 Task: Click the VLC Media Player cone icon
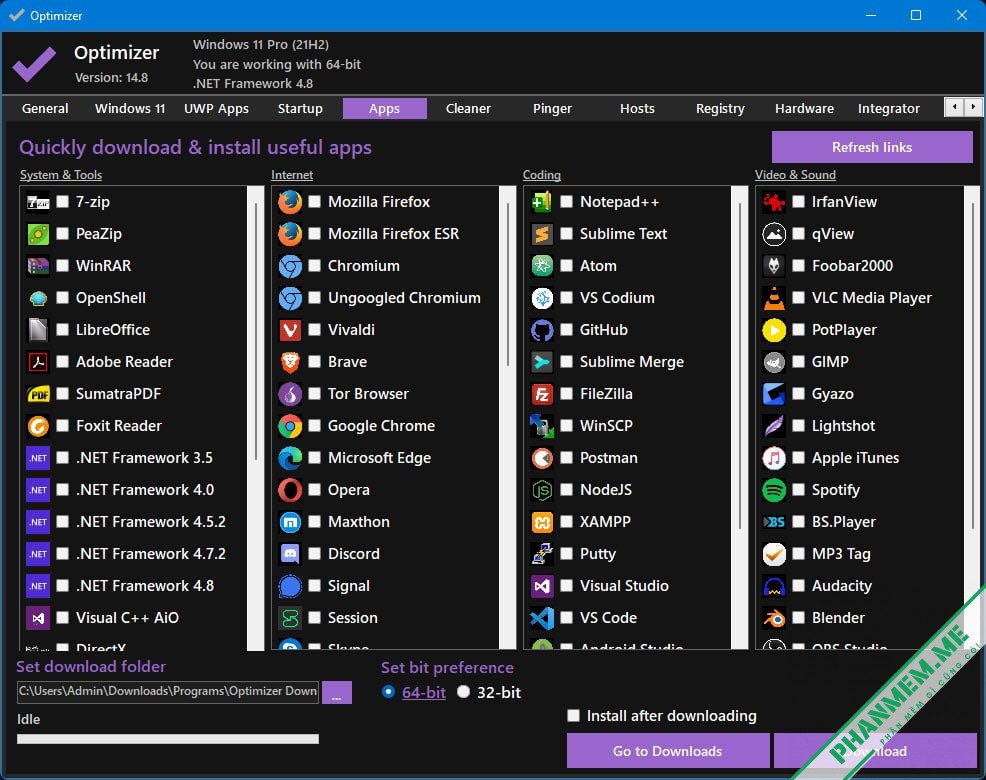click(x=774, y=298)
